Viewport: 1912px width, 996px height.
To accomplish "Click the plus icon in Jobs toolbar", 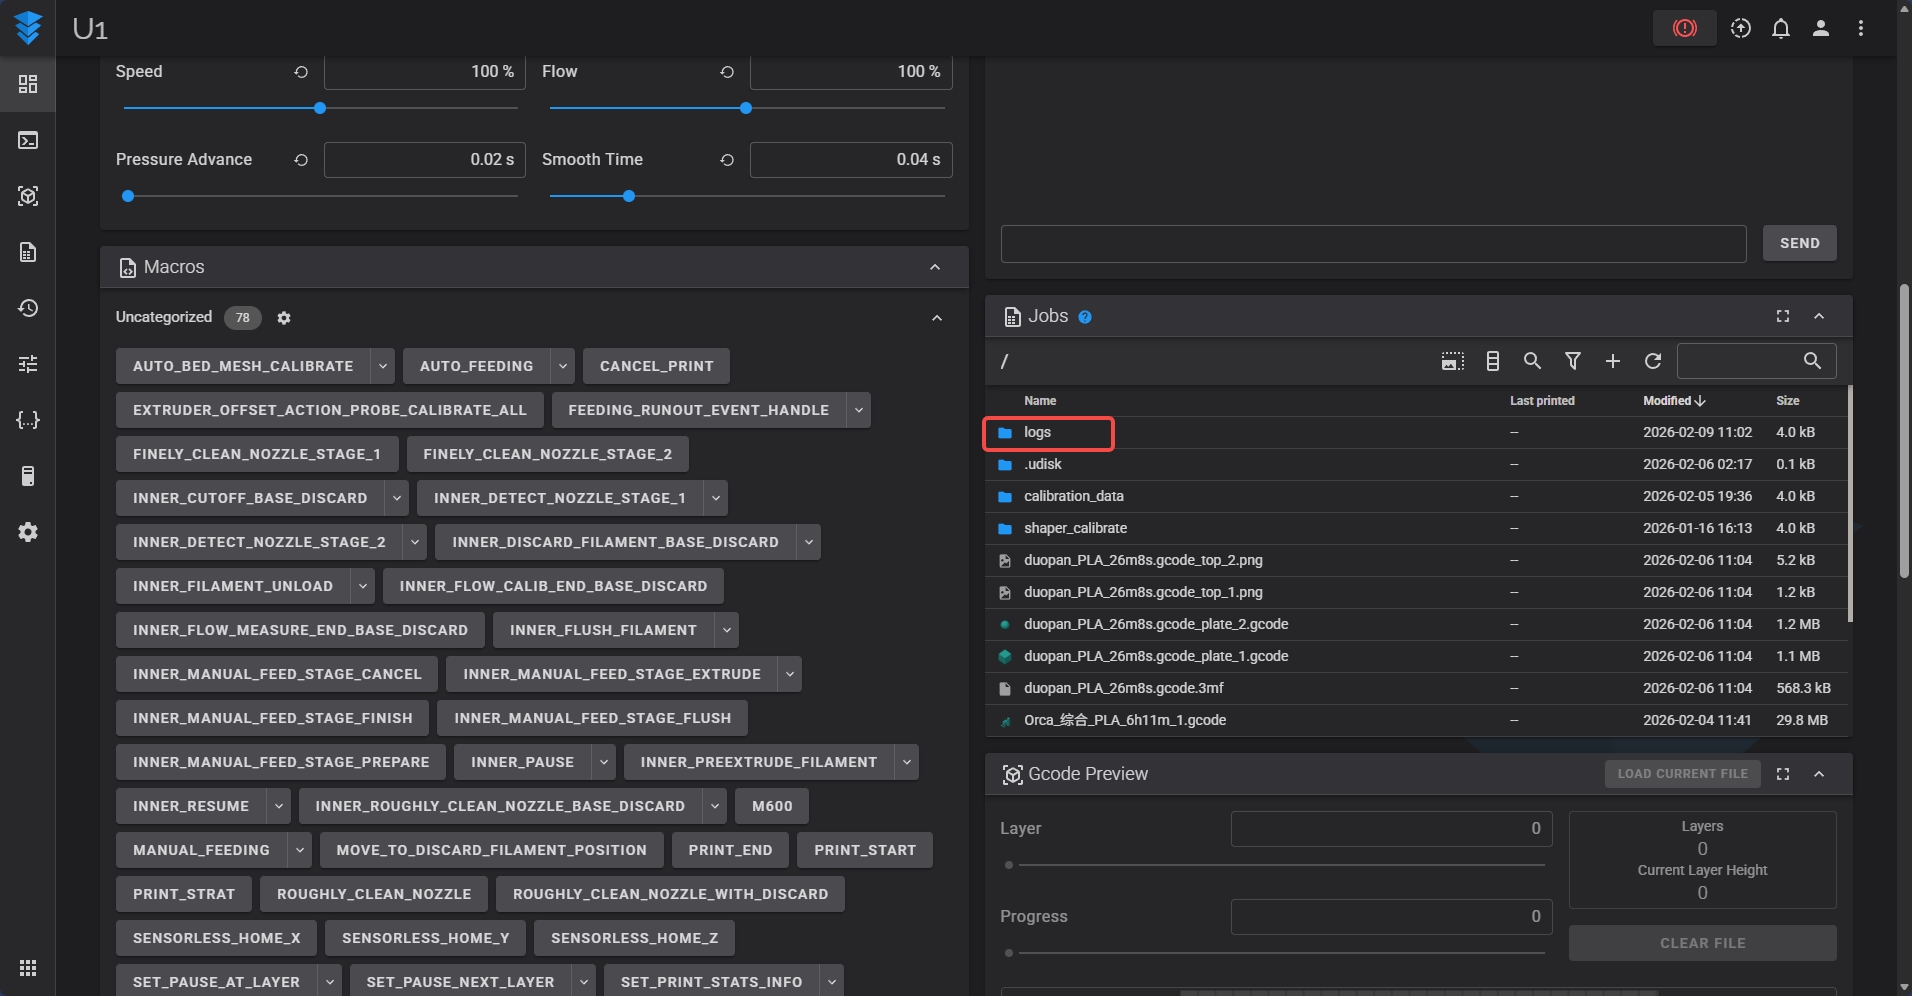I will click(x=1612, y=361).
